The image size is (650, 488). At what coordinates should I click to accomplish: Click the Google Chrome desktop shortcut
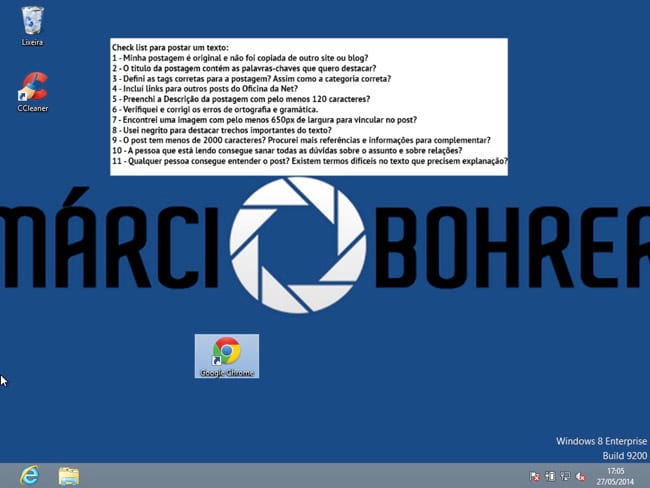pyautogui.click(x=227, y=355)
